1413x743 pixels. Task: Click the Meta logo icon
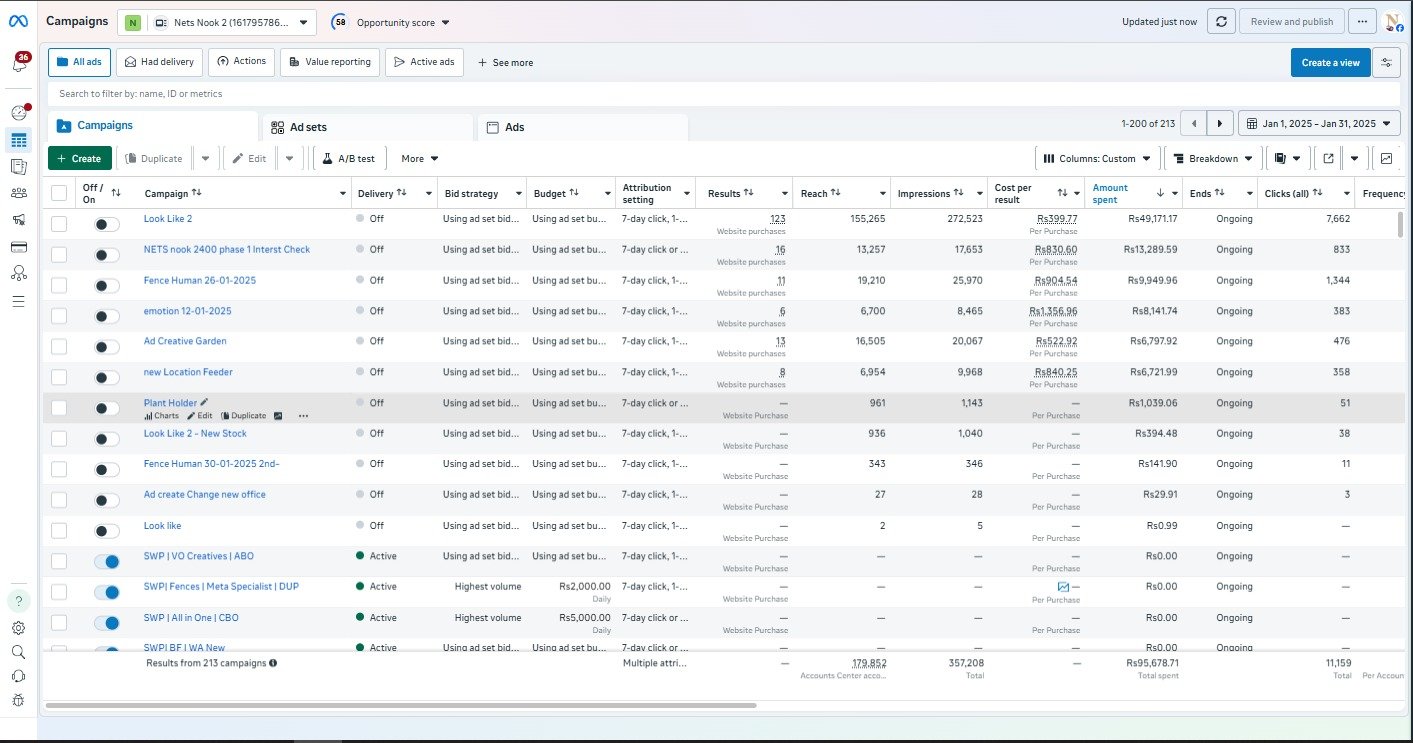20,21
